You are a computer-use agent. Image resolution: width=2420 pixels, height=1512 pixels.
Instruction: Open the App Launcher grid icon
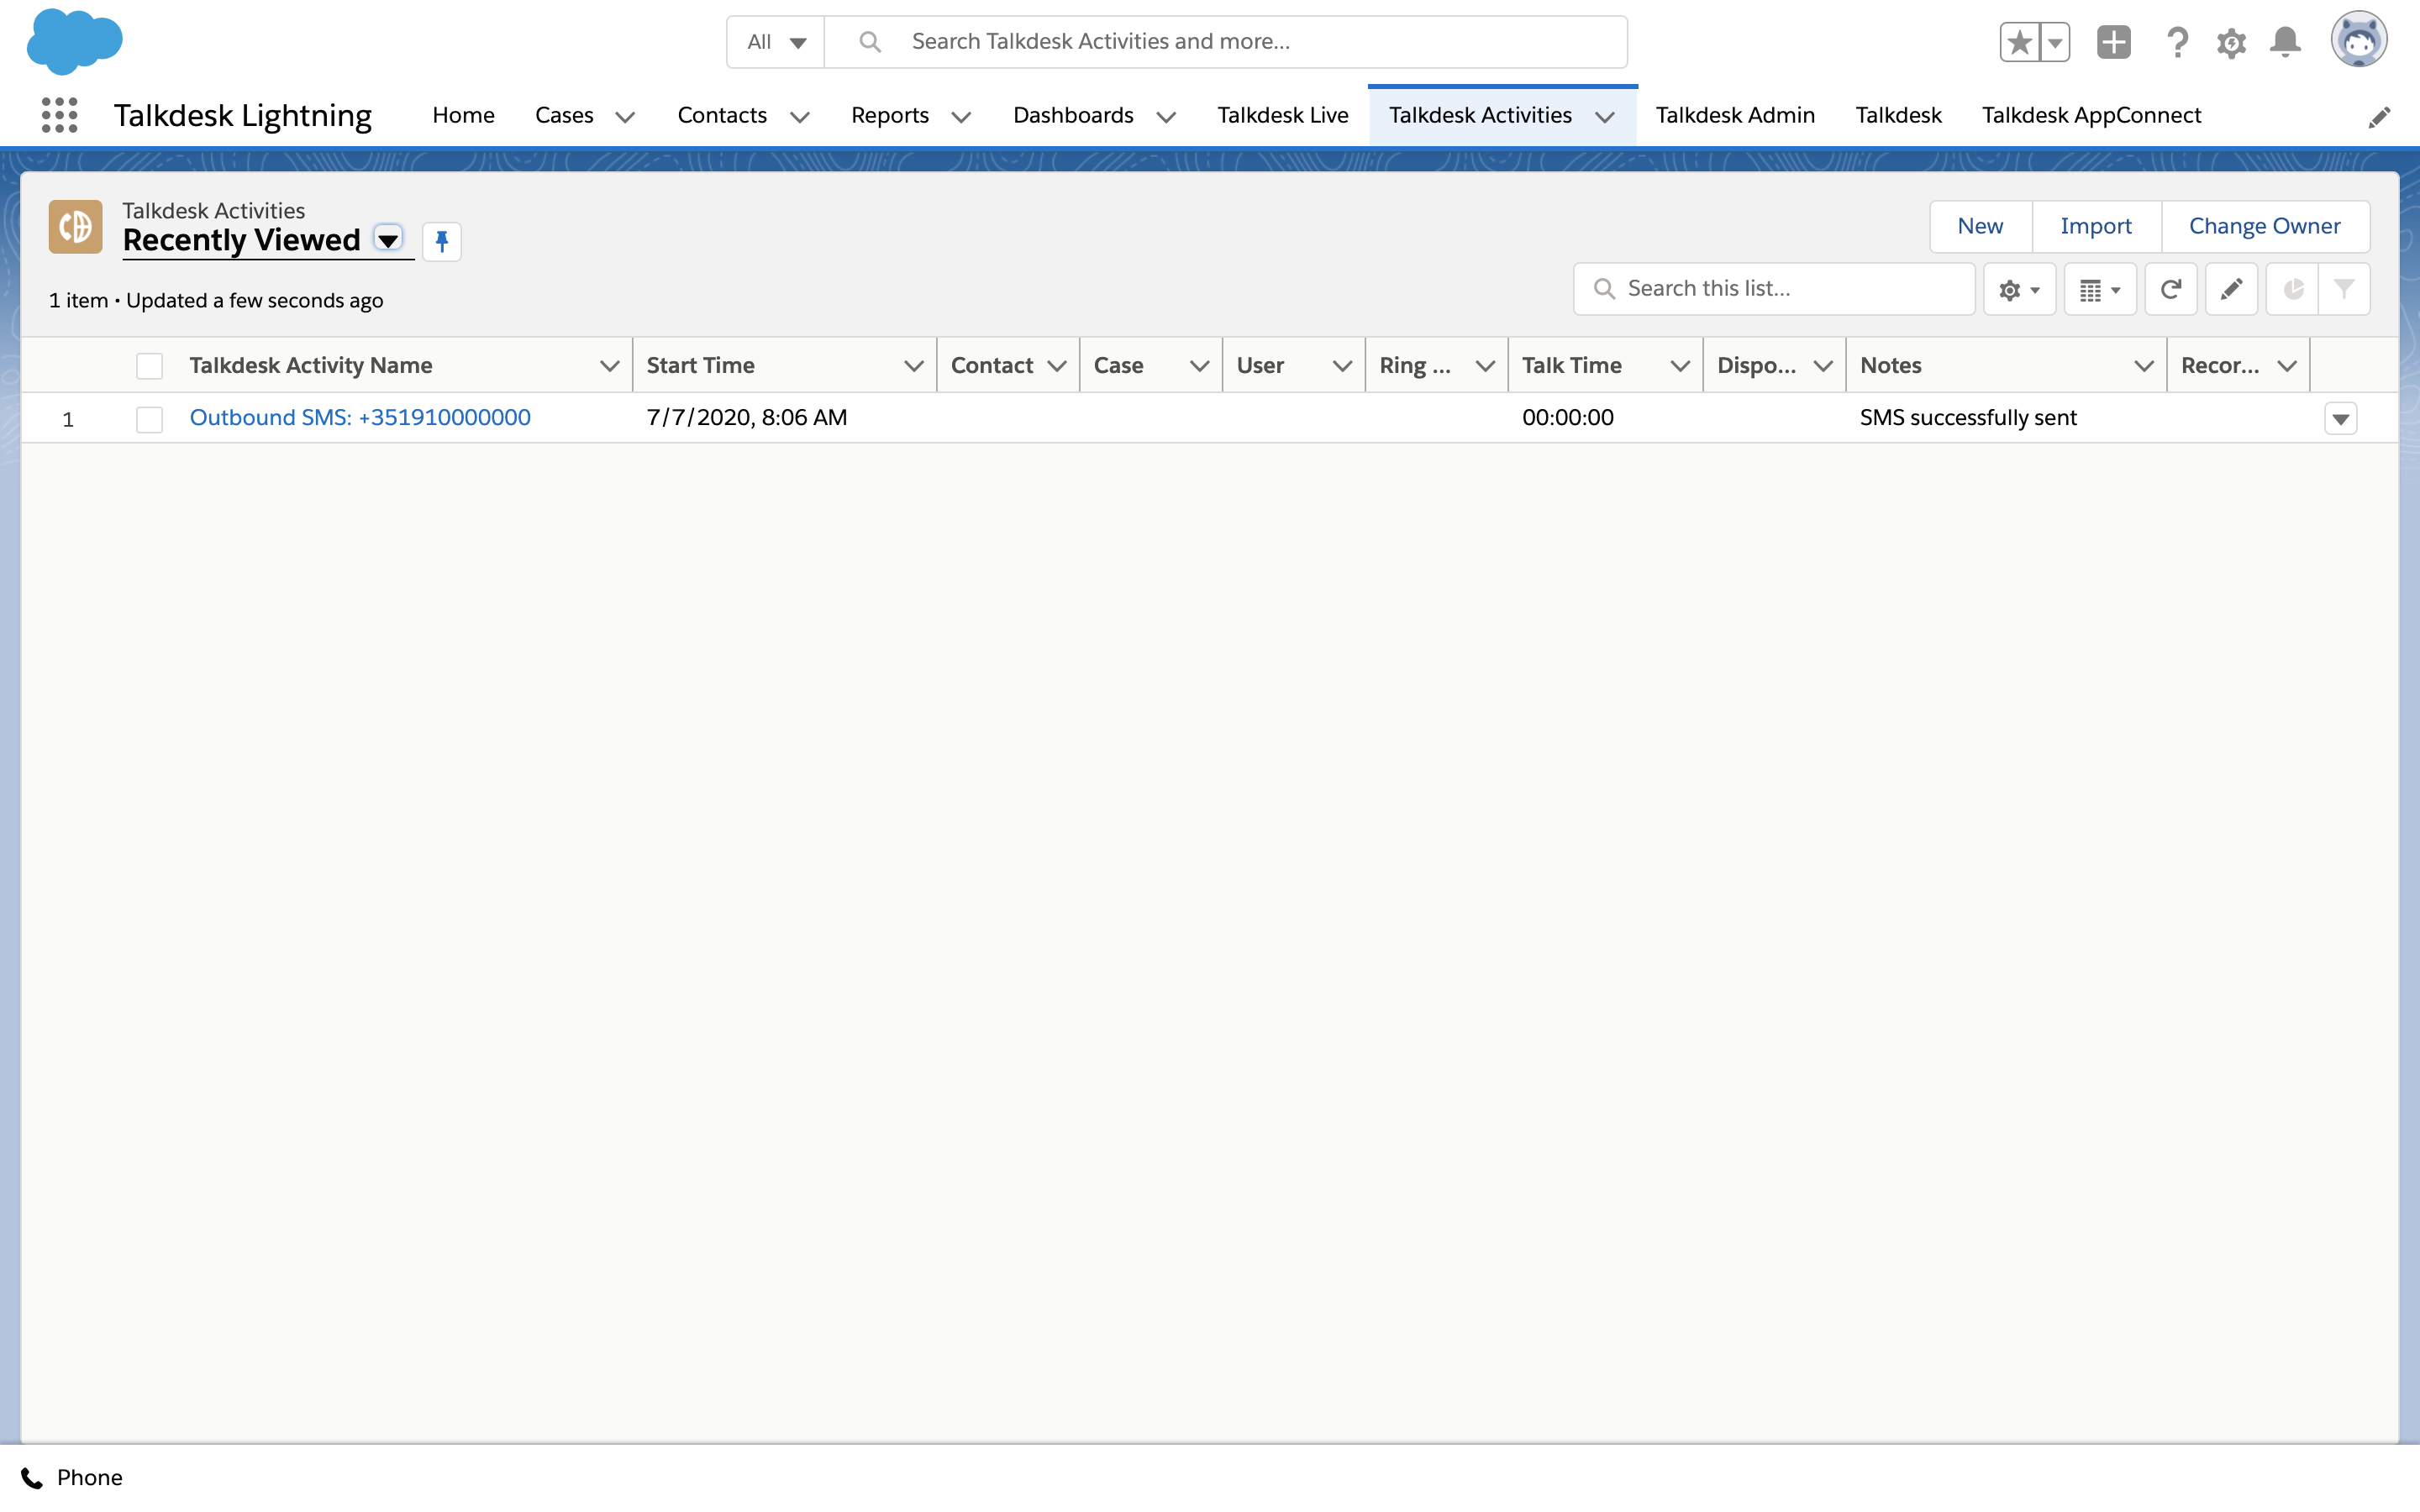click(60, 115)
